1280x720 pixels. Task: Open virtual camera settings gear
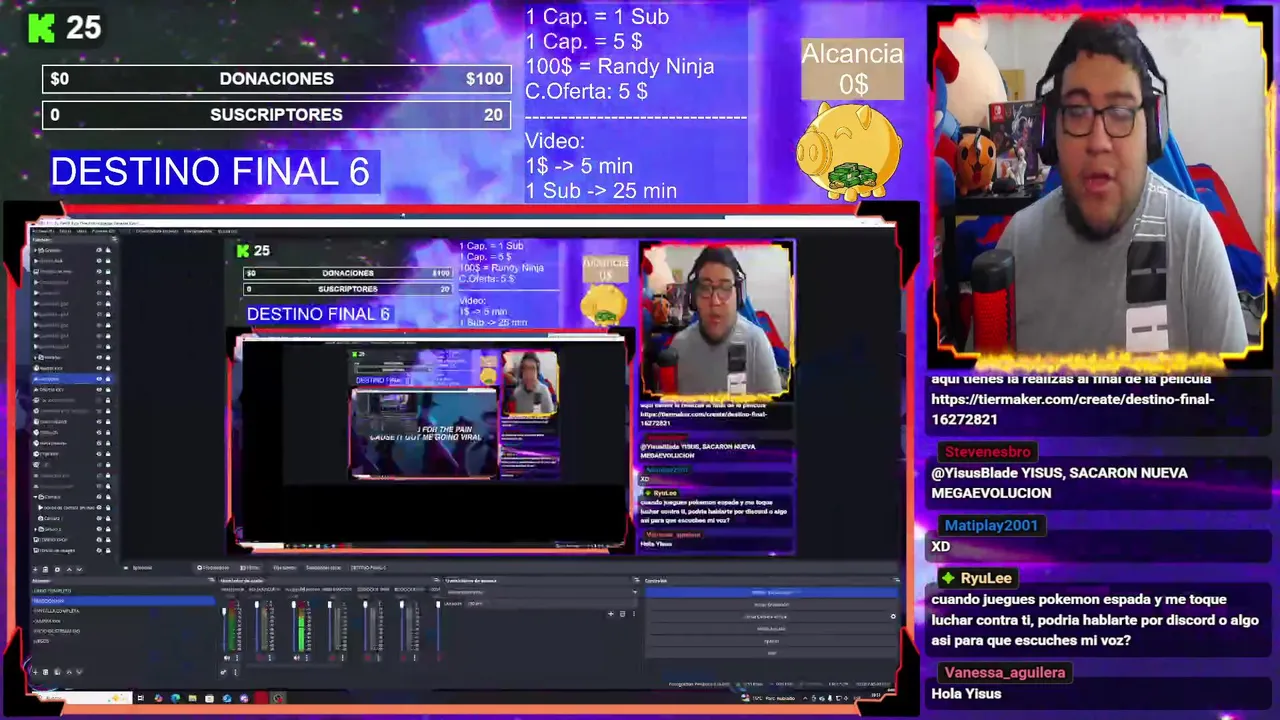[893, 616]
